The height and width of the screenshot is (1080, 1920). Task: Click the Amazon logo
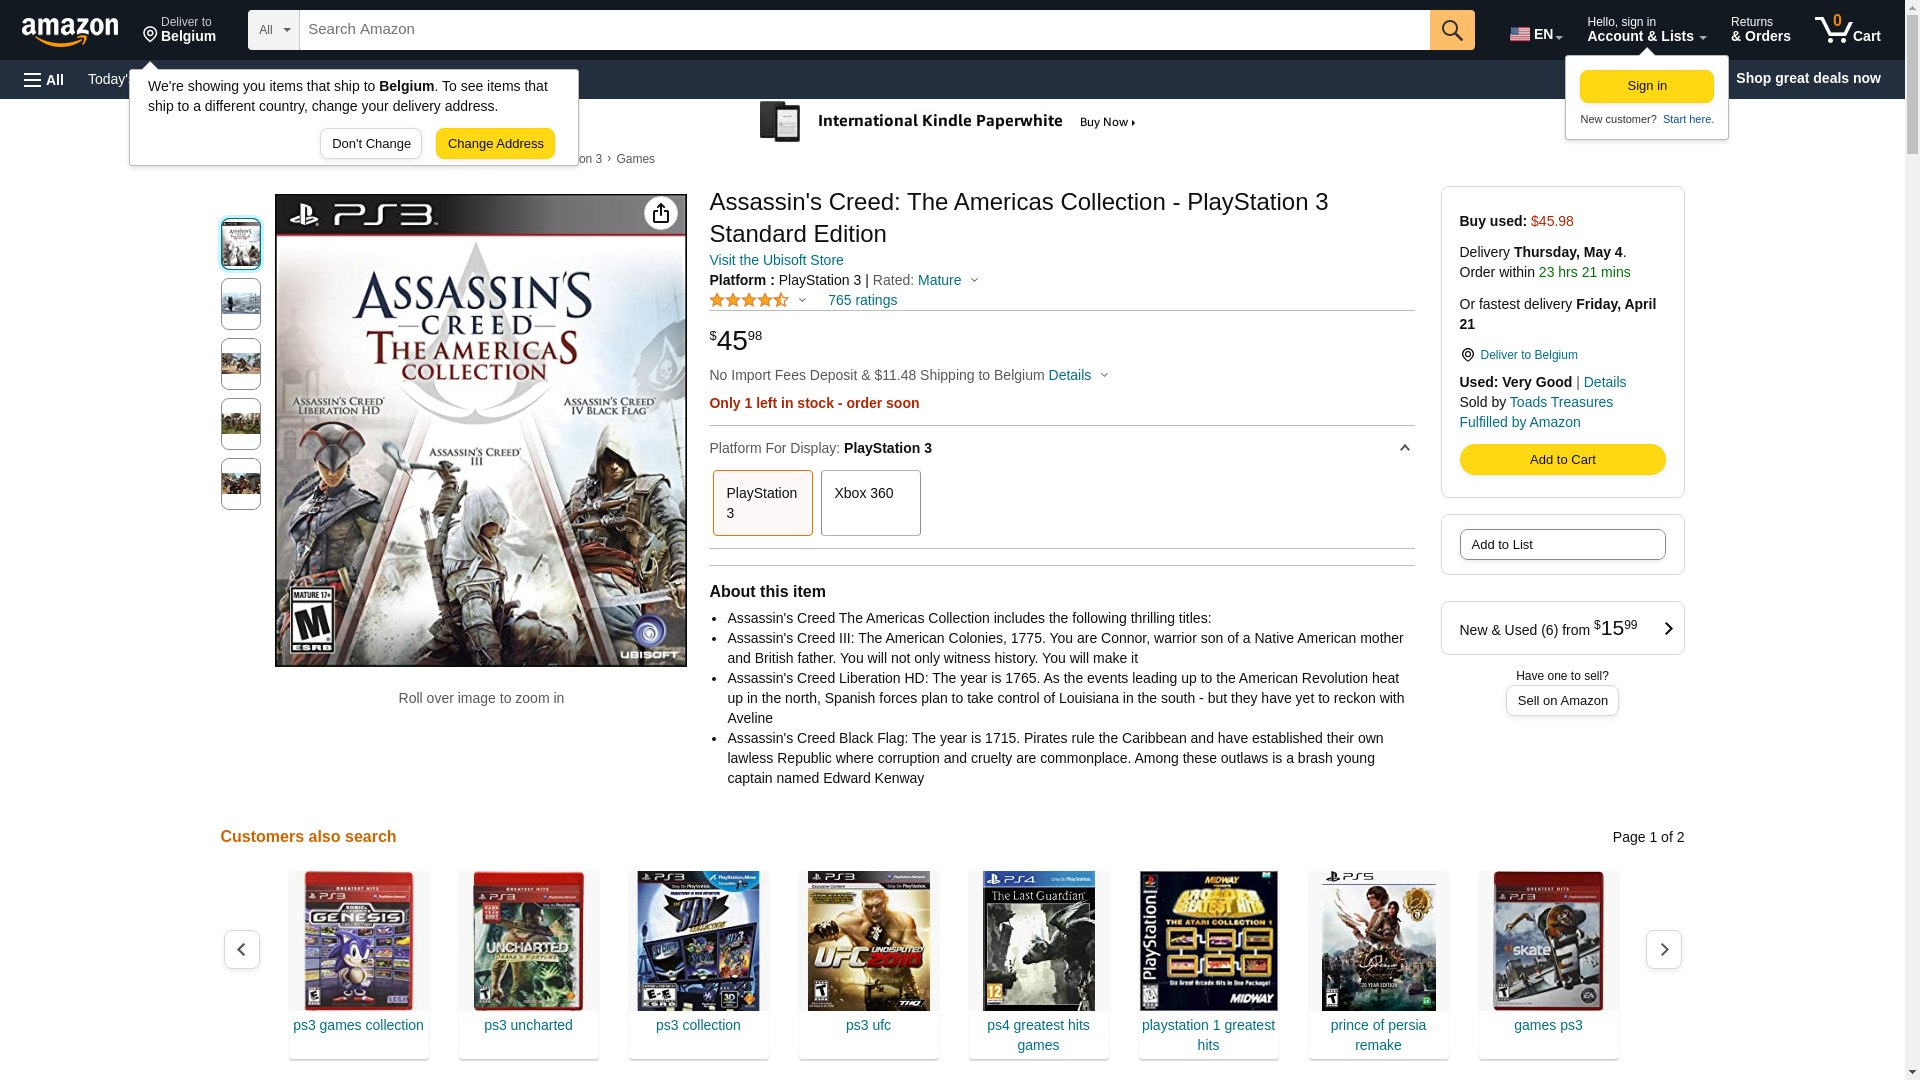[x=70, y=31]
